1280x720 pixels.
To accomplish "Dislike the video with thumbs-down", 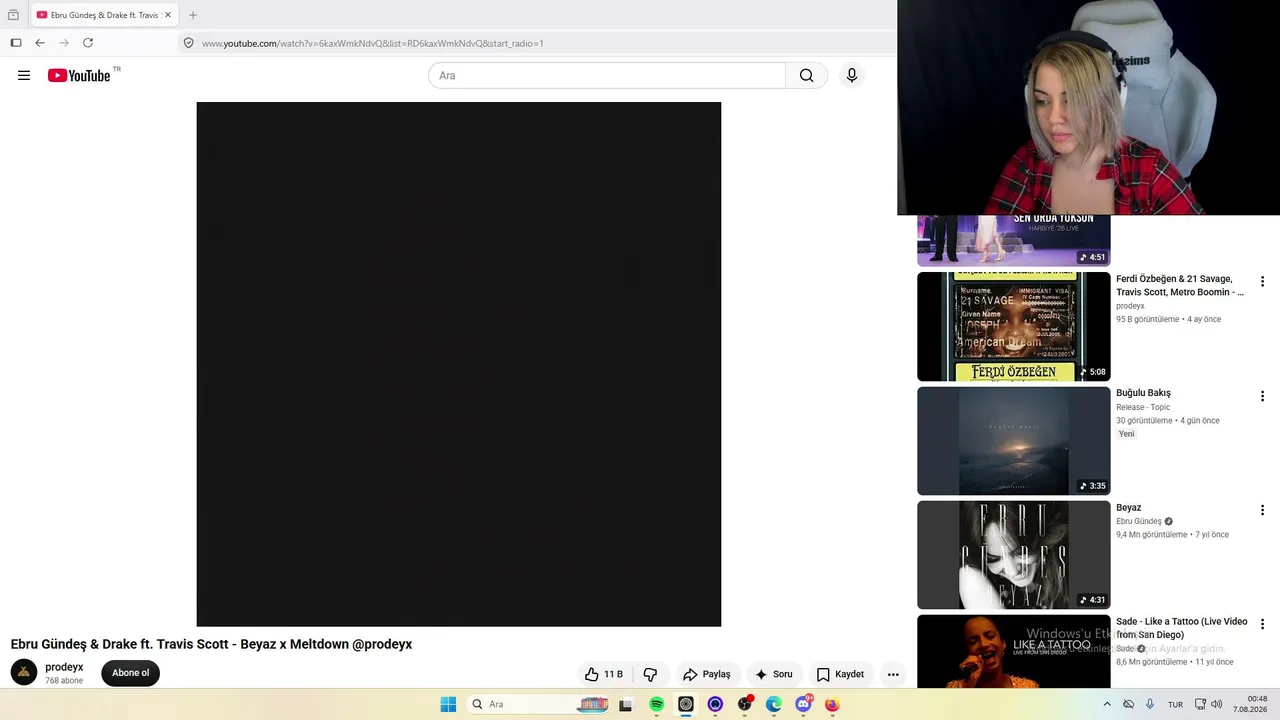I will (x=650, y=674).
